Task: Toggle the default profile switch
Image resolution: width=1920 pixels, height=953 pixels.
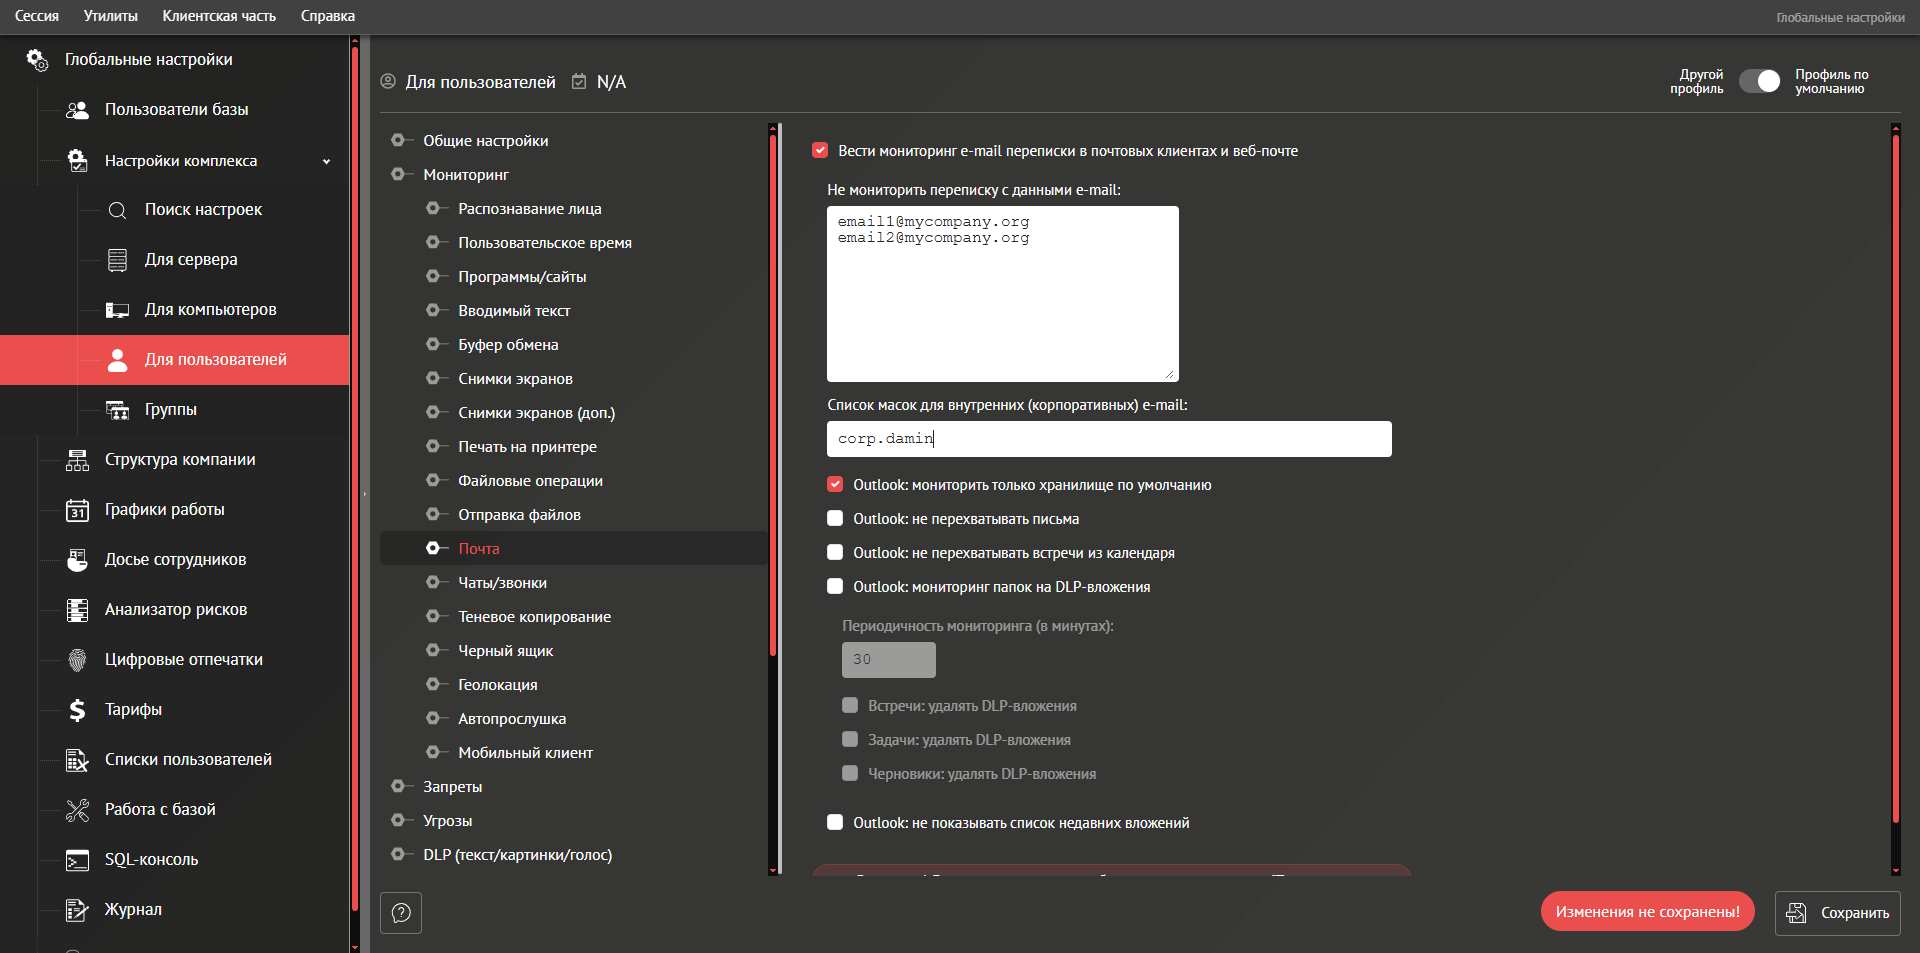Action: pos(1759,82)
